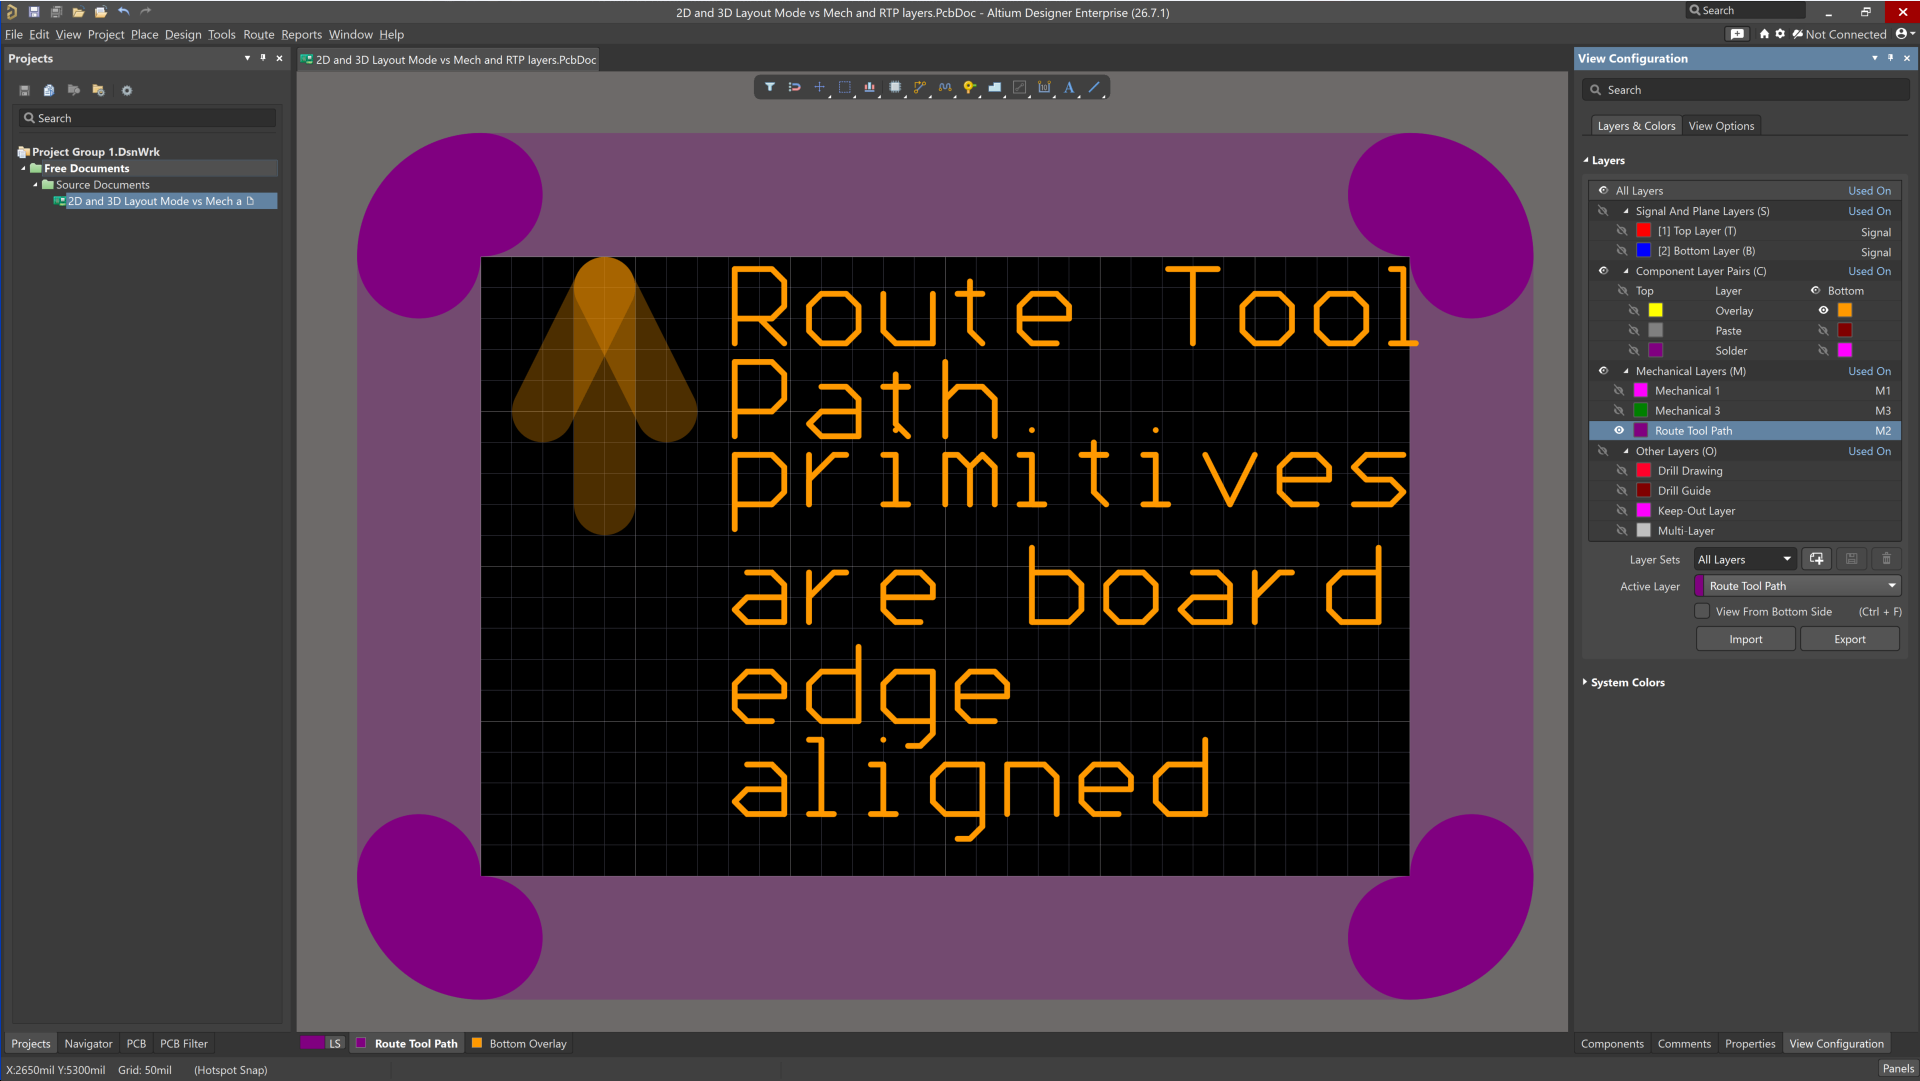Viewport: 1920px width, 1081px height.
Task: Start interactive routing tool
Action: pyautogui.click(x=920, y=88)
